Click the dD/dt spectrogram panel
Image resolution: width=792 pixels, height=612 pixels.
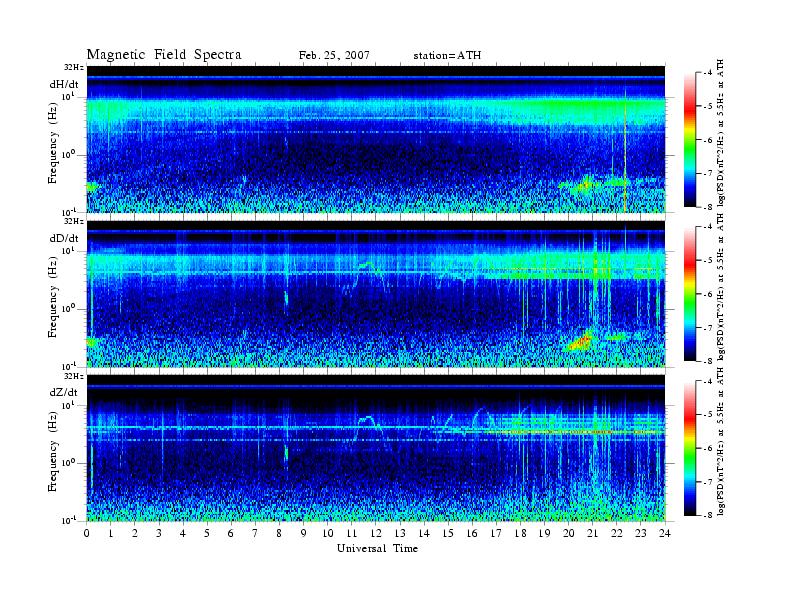376,294
